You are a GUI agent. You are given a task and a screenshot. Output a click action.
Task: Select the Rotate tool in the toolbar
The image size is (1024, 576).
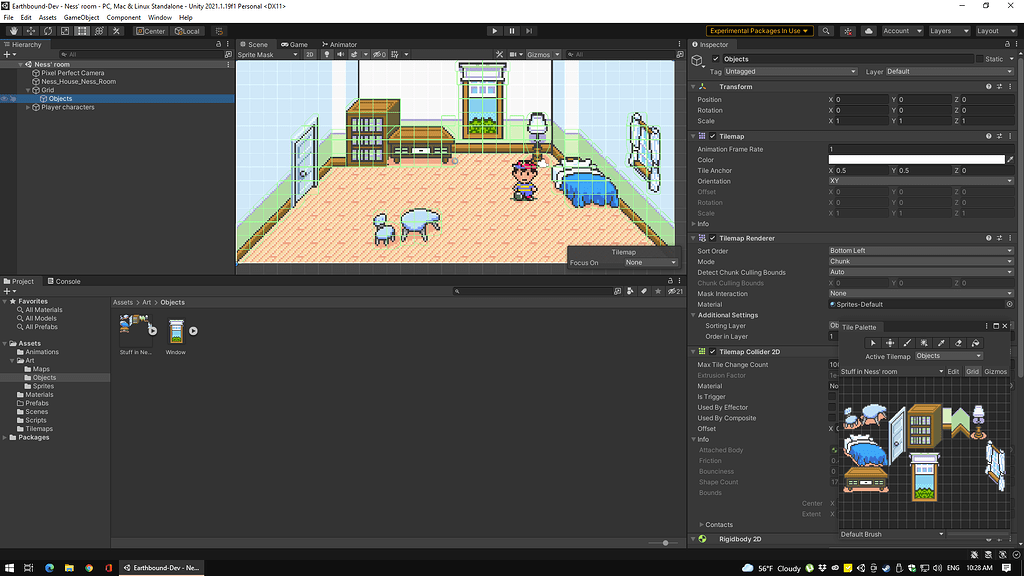[x=47, y=31]
